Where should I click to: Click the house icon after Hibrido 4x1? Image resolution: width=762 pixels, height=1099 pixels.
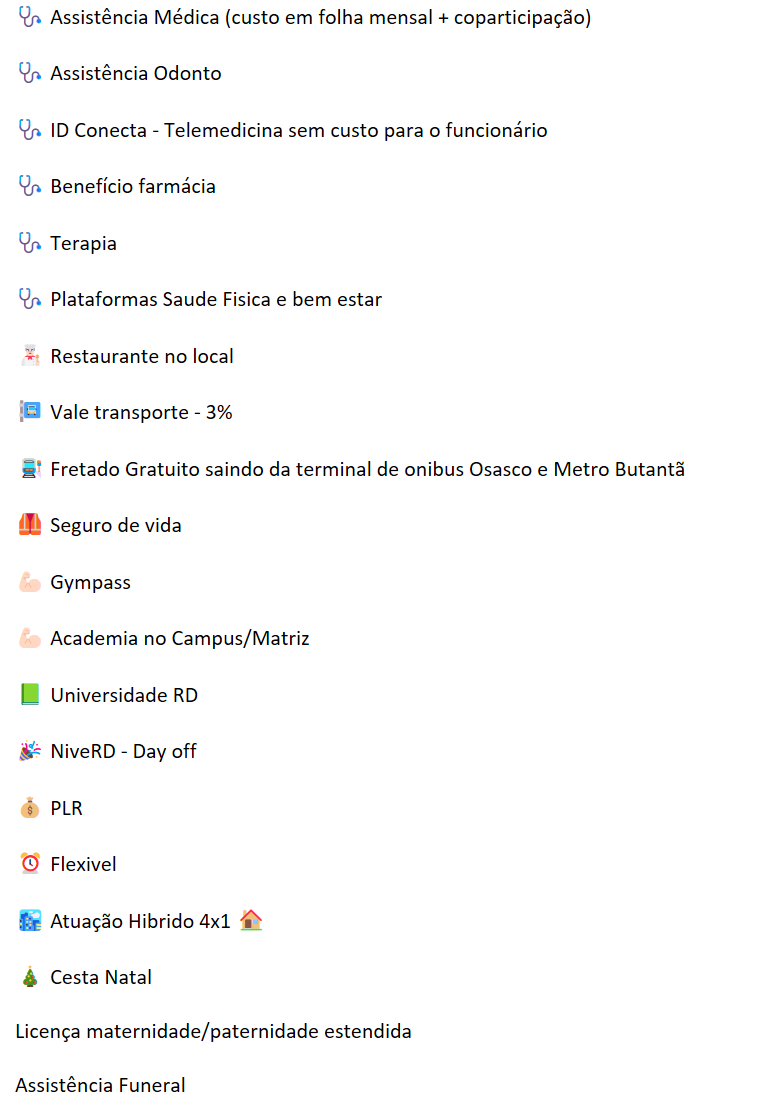tap(251, 920)
